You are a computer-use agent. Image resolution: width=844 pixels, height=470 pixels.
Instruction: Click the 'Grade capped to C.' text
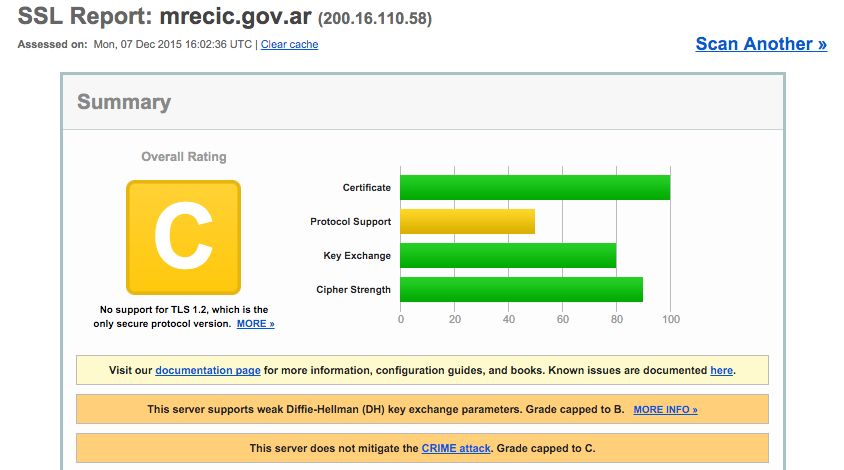tap(546, 448)
